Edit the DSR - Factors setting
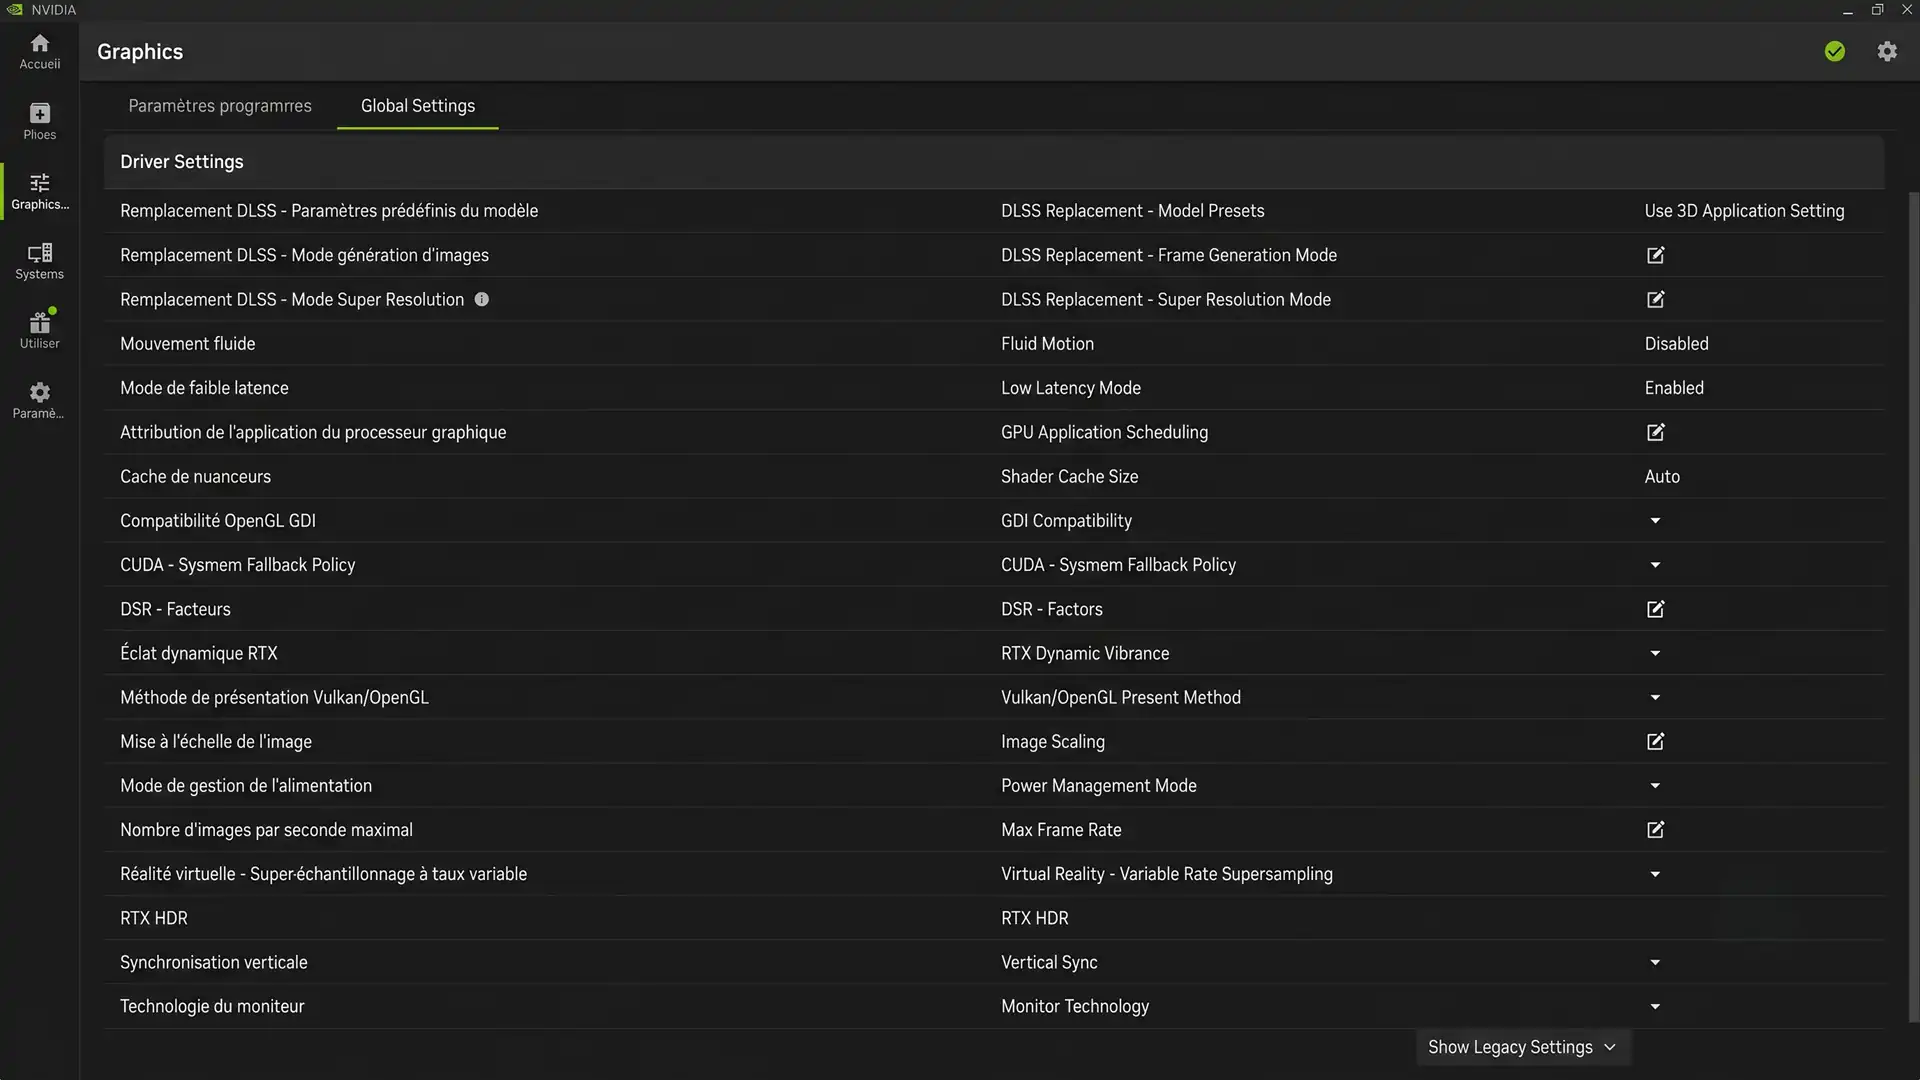The width and height of the screenshot is (1920, 1080). tap(1655, 609)
